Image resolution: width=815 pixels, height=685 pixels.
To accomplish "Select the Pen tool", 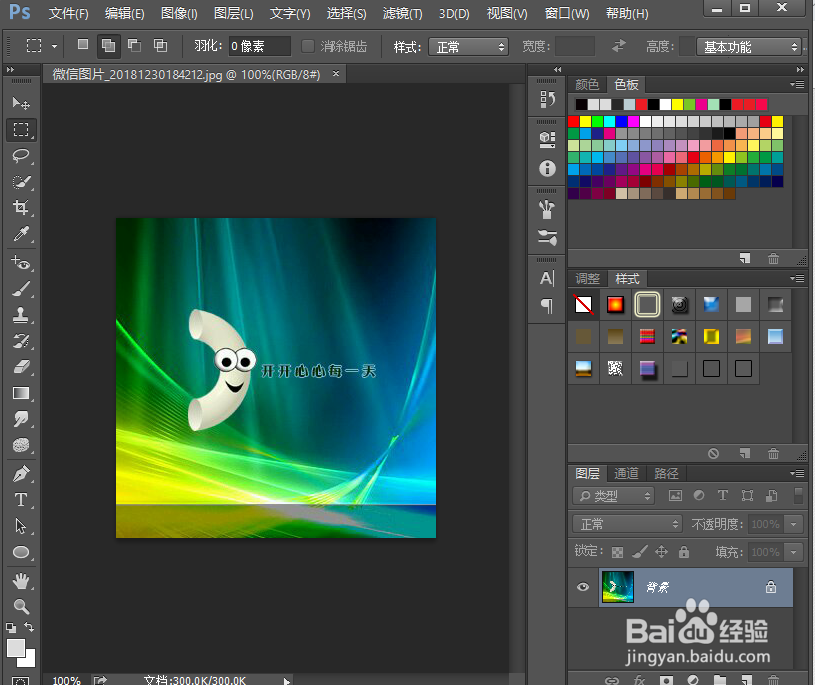I will point(21,474).
